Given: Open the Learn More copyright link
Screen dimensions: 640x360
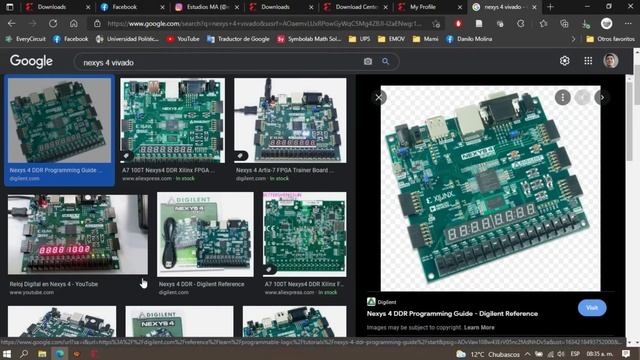Looking at the screenshot, I should click(x=479, y=327).
